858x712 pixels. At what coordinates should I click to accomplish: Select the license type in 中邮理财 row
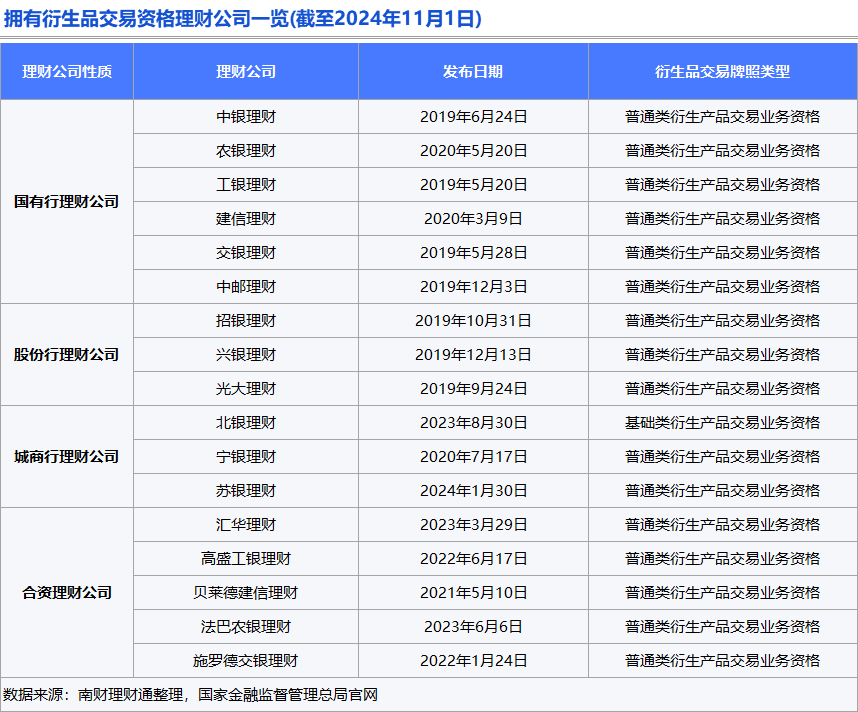(723, 287)
